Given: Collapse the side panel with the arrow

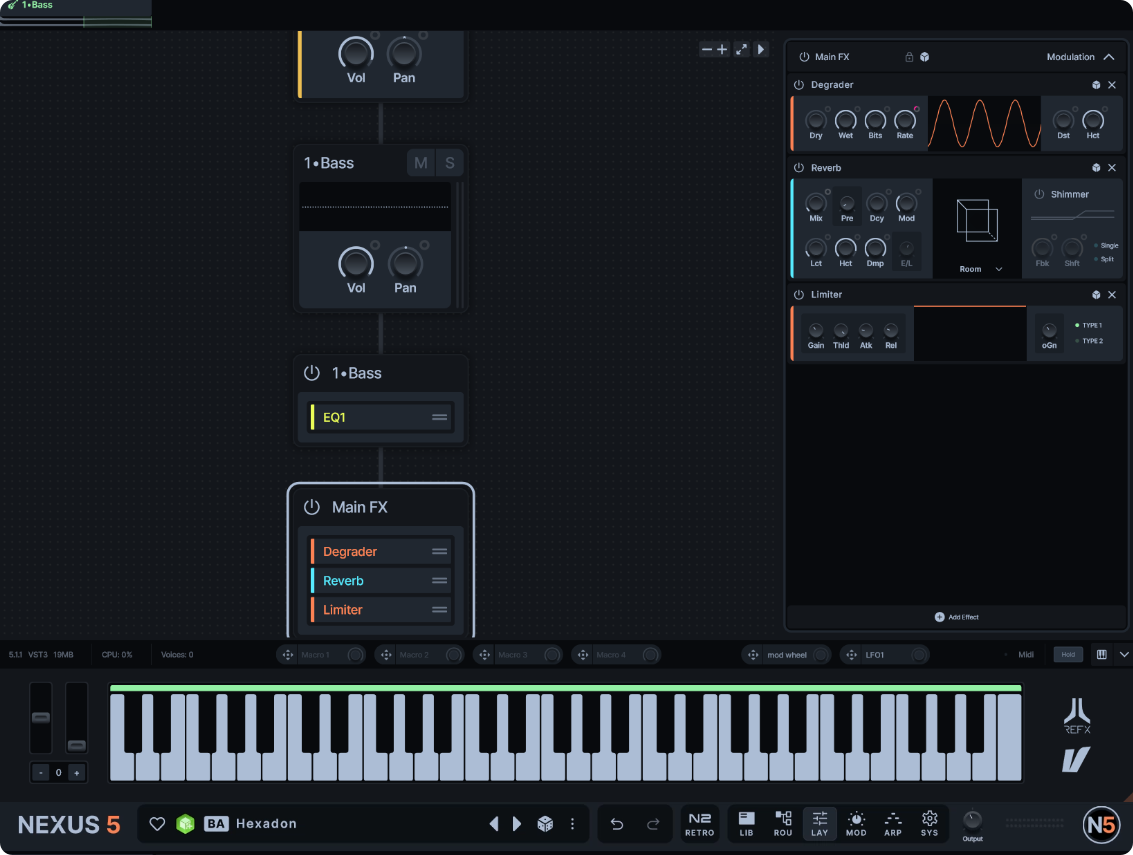Looking at the screenshot, I should (x=761, y=49).
